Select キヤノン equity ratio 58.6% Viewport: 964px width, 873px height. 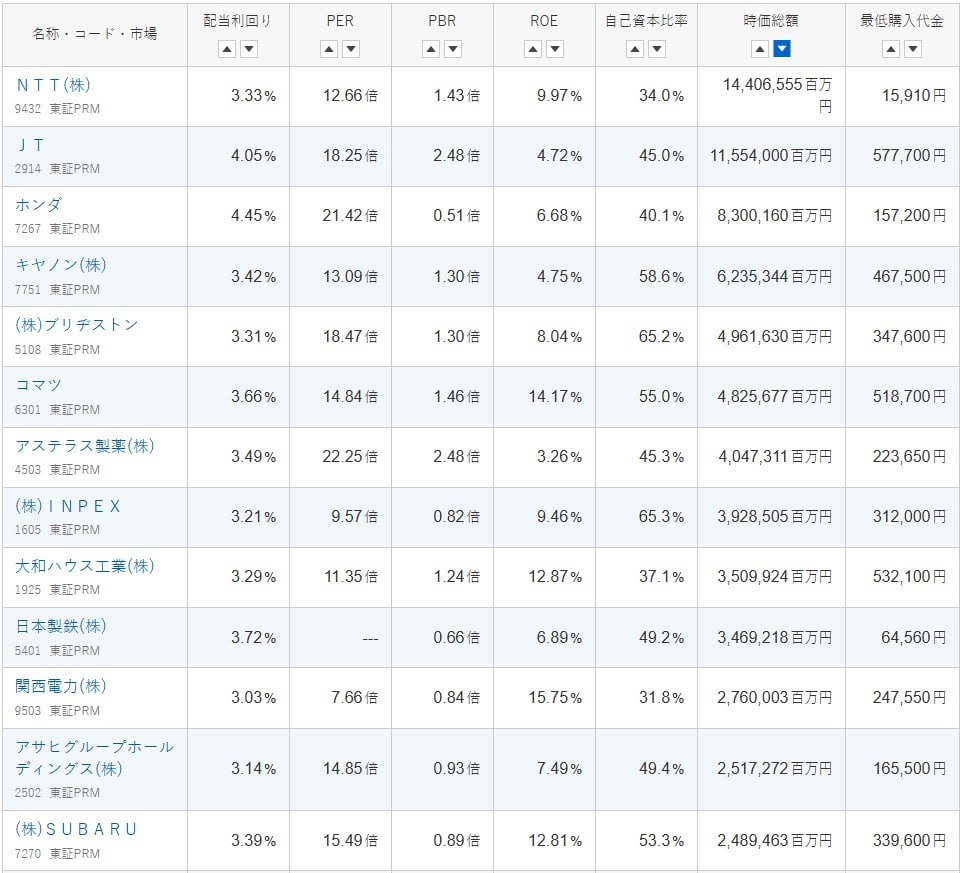(x=661, y=277)
